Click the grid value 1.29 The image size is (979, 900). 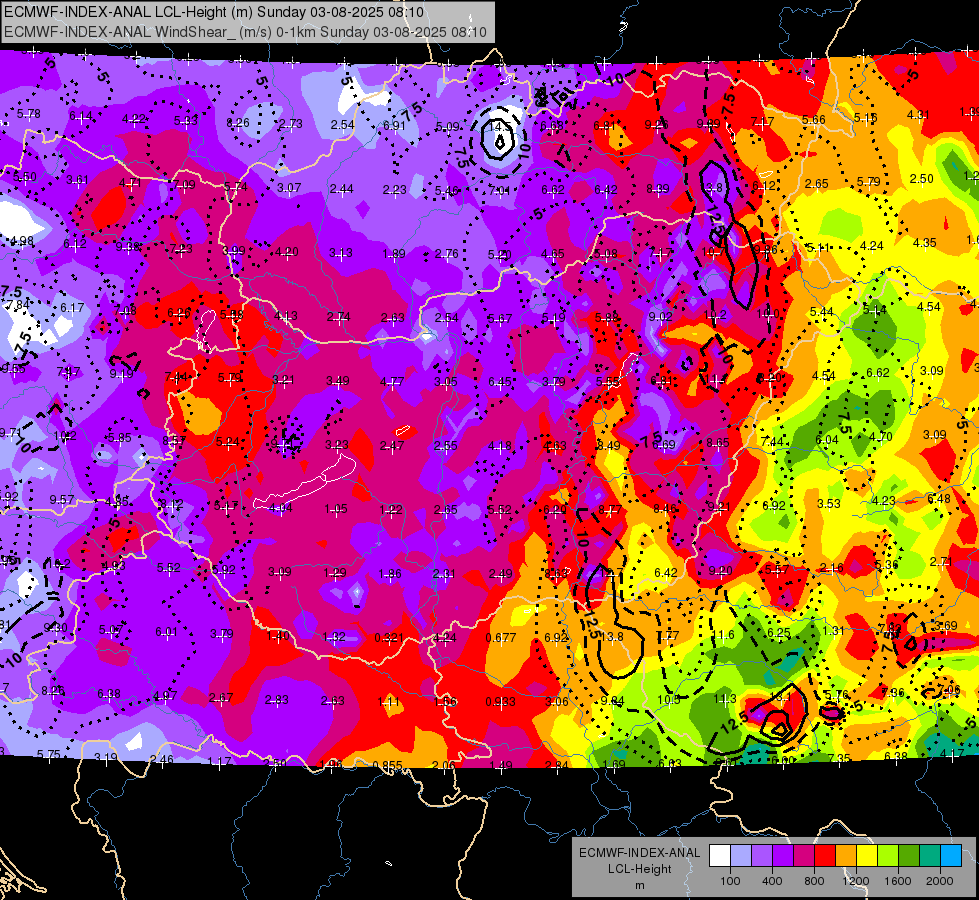click(x=335, y=573)
